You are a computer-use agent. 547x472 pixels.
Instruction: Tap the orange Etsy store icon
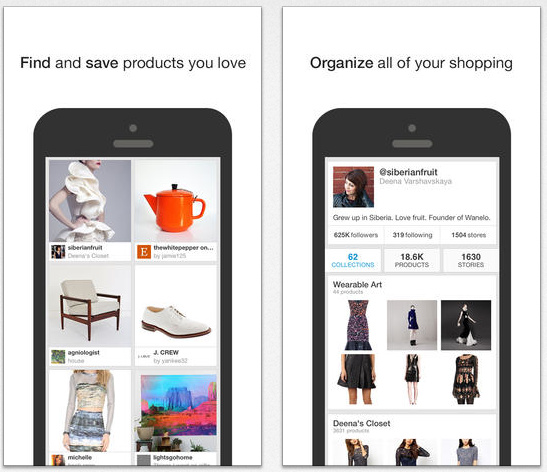(x=144, y=252)
